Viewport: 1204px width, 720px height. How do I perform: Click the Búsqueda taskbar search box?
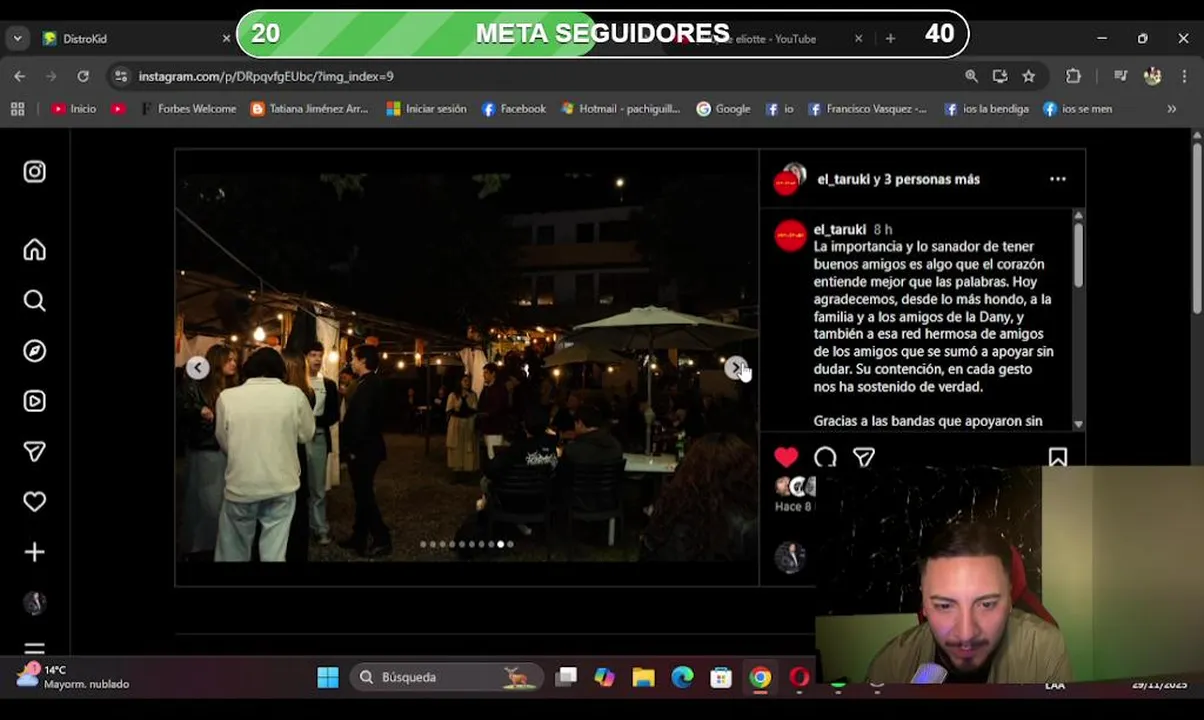coord(446,677)
